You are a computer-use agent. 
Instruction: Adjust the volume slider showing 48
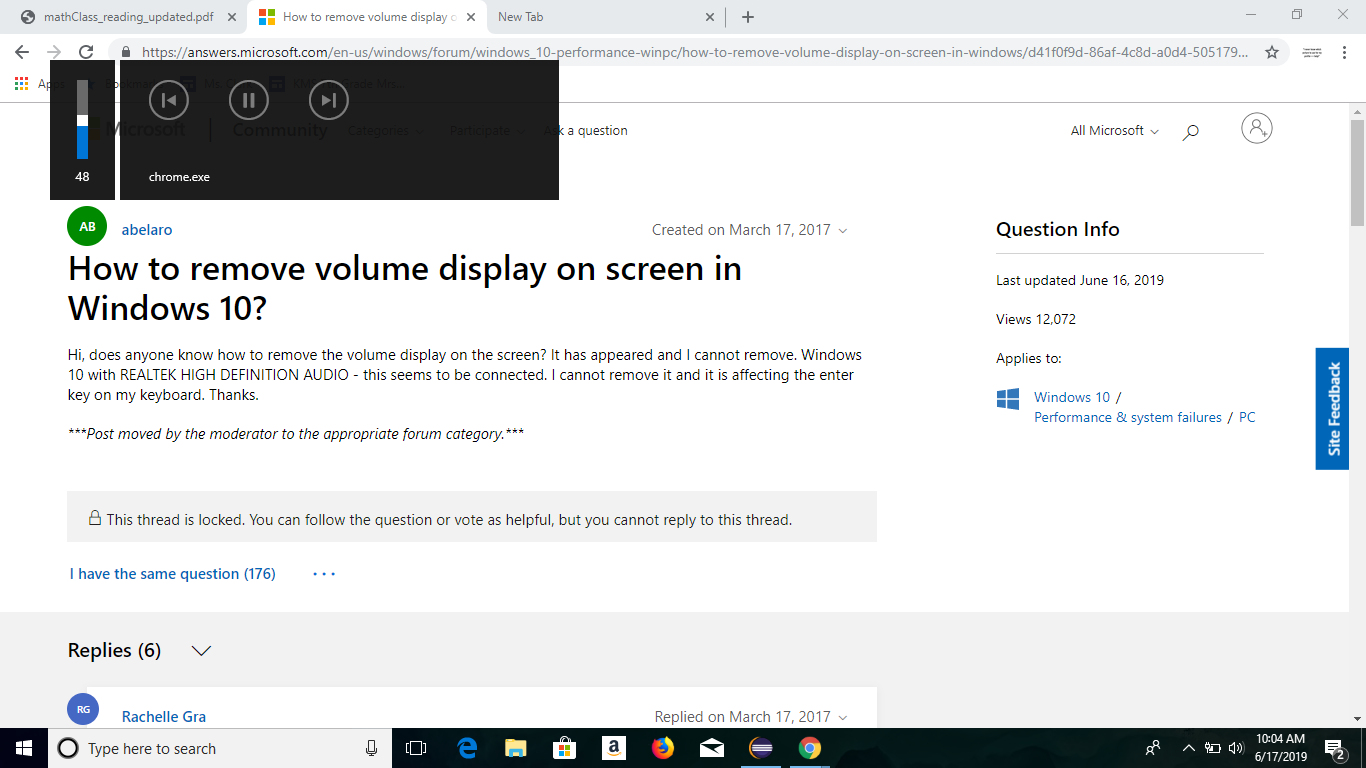tap(82, 120)
